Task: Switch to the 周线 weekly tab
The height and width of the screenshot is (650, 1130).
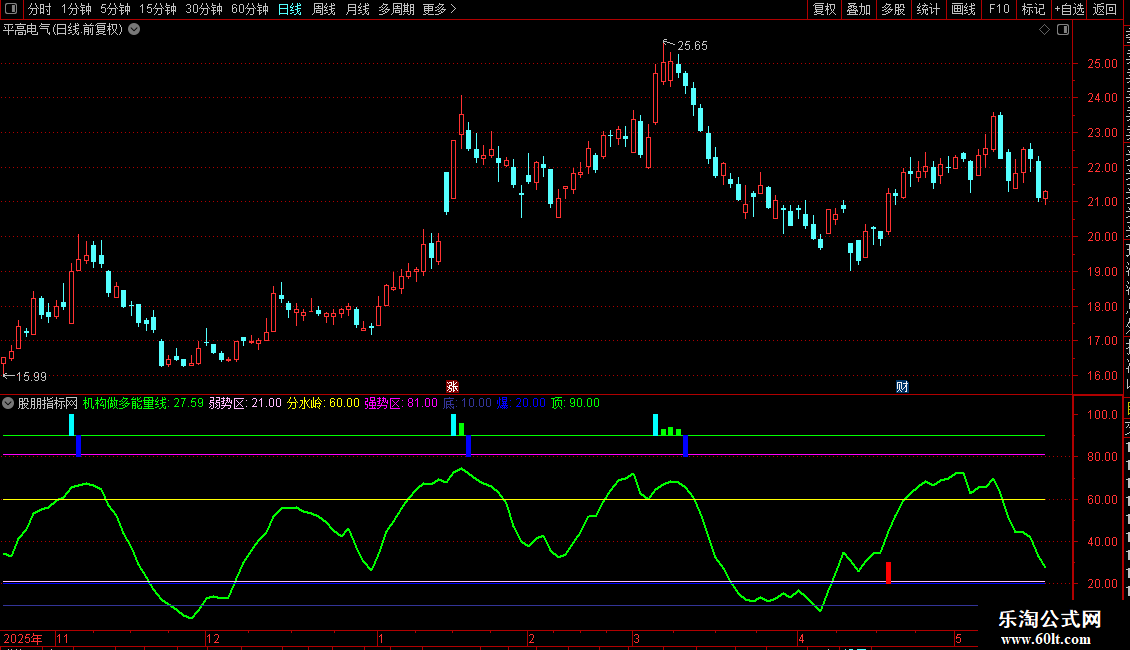Action: click(324, 9)
